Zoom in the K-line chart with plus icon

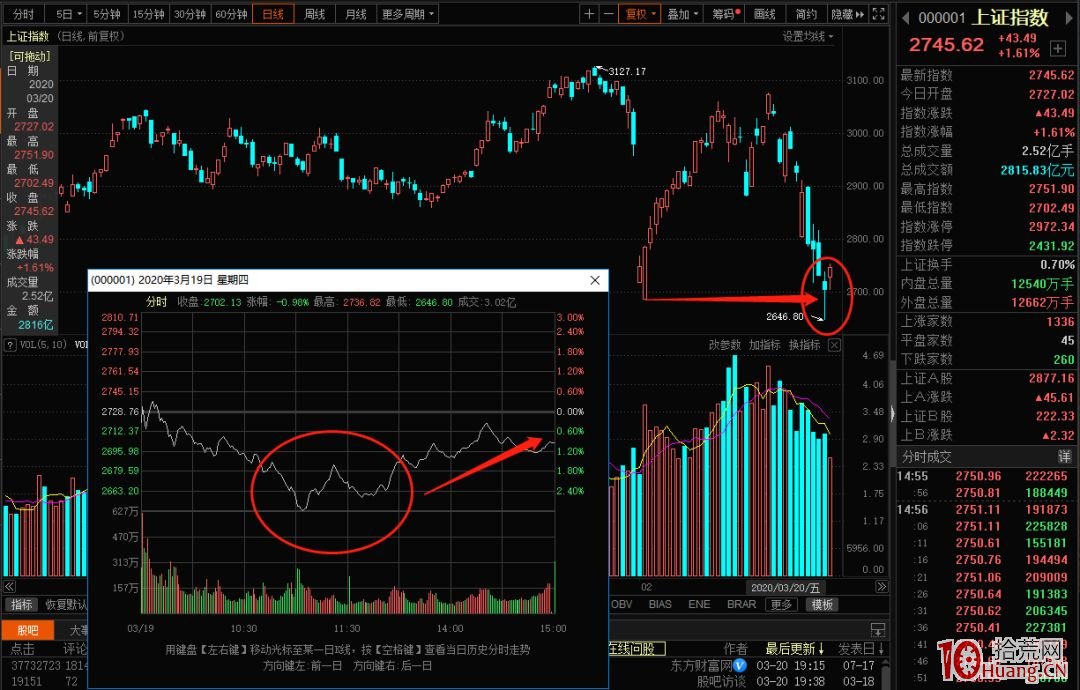click(x=589, y=14)
